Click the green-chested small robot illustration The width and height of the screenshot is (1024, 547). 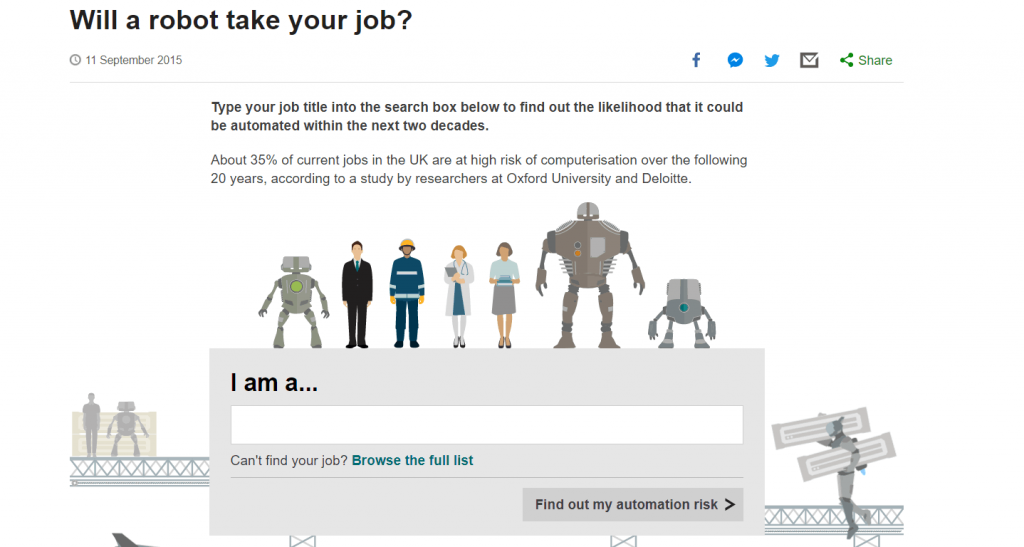coord(295,302)
